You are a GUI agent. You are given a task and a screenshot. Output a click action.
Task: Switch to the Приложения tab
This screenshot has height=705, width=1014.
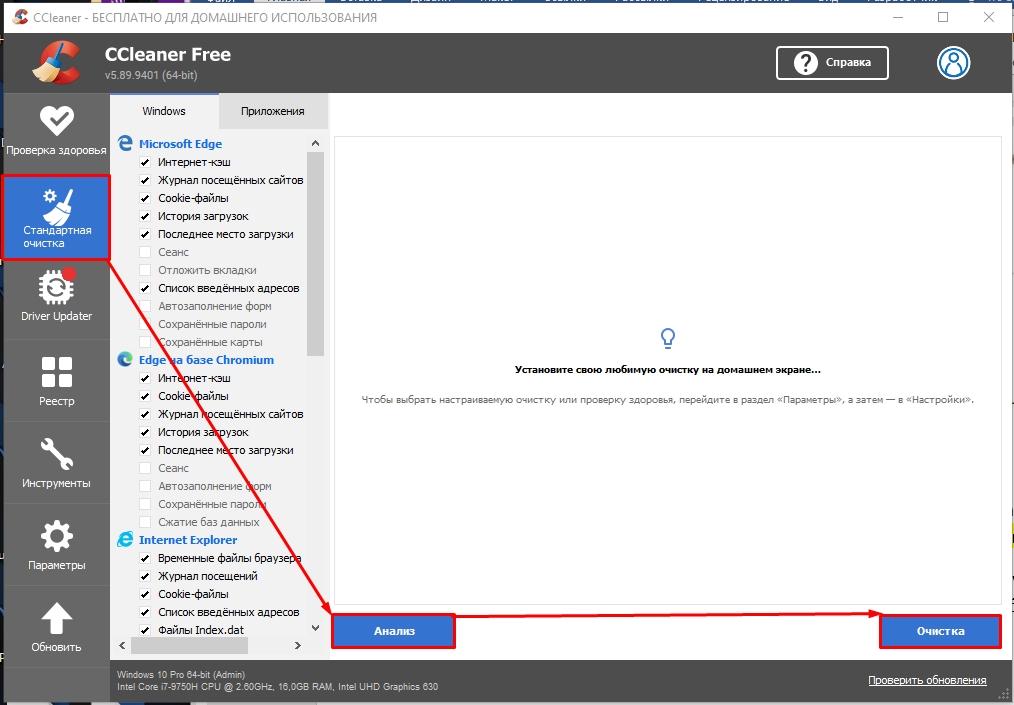[273, 111]
